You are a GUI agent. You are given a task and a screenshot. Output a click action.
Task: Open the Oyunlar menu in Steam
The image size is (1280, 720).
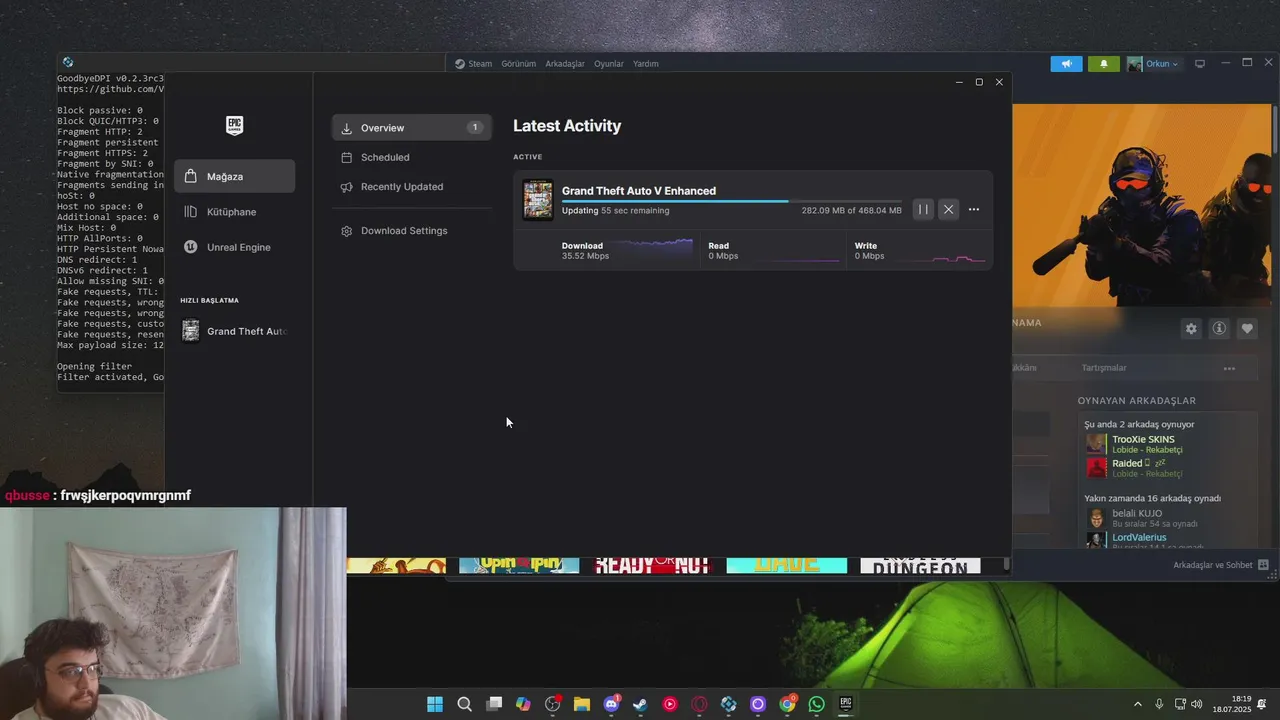pyautogui.click(x=609, y=64)
